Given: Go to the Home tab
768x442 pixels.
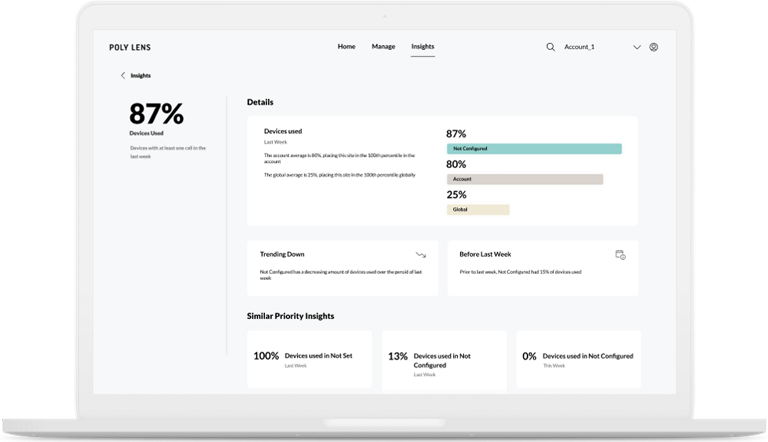Looking at the screenshot, I should coord(346,47).
